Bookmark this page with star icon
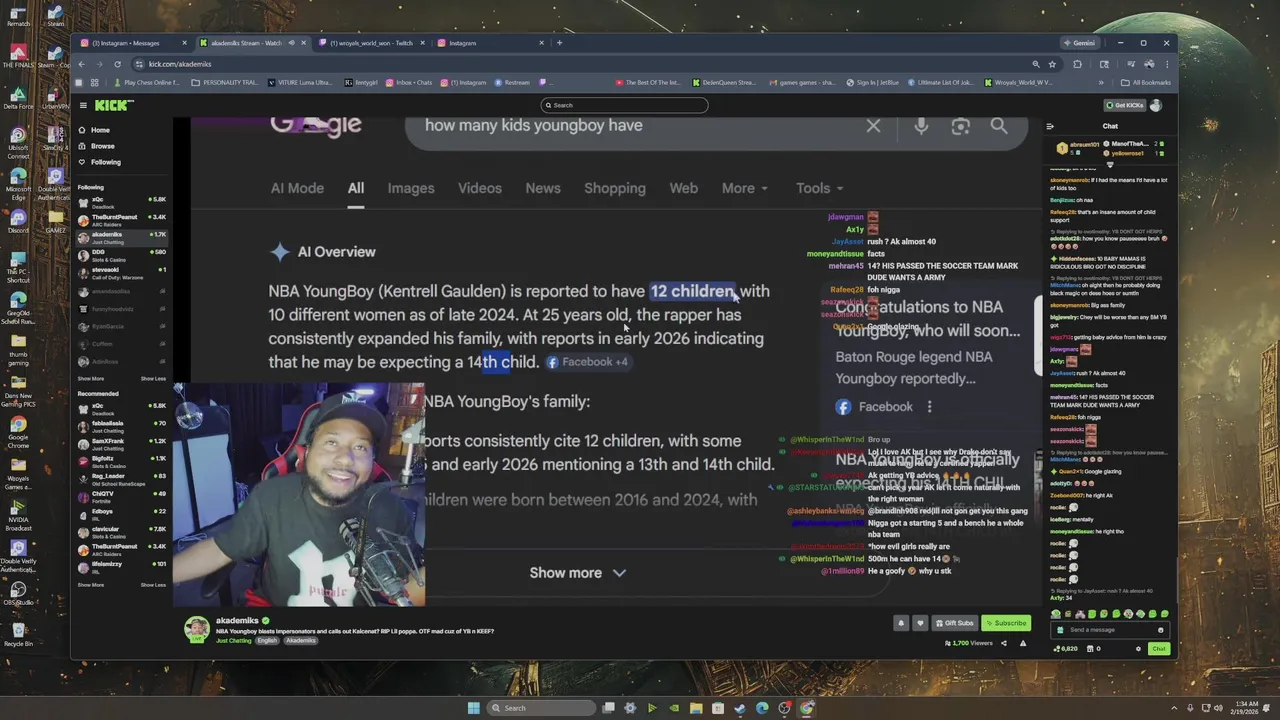 click(x=1052, y=64)
